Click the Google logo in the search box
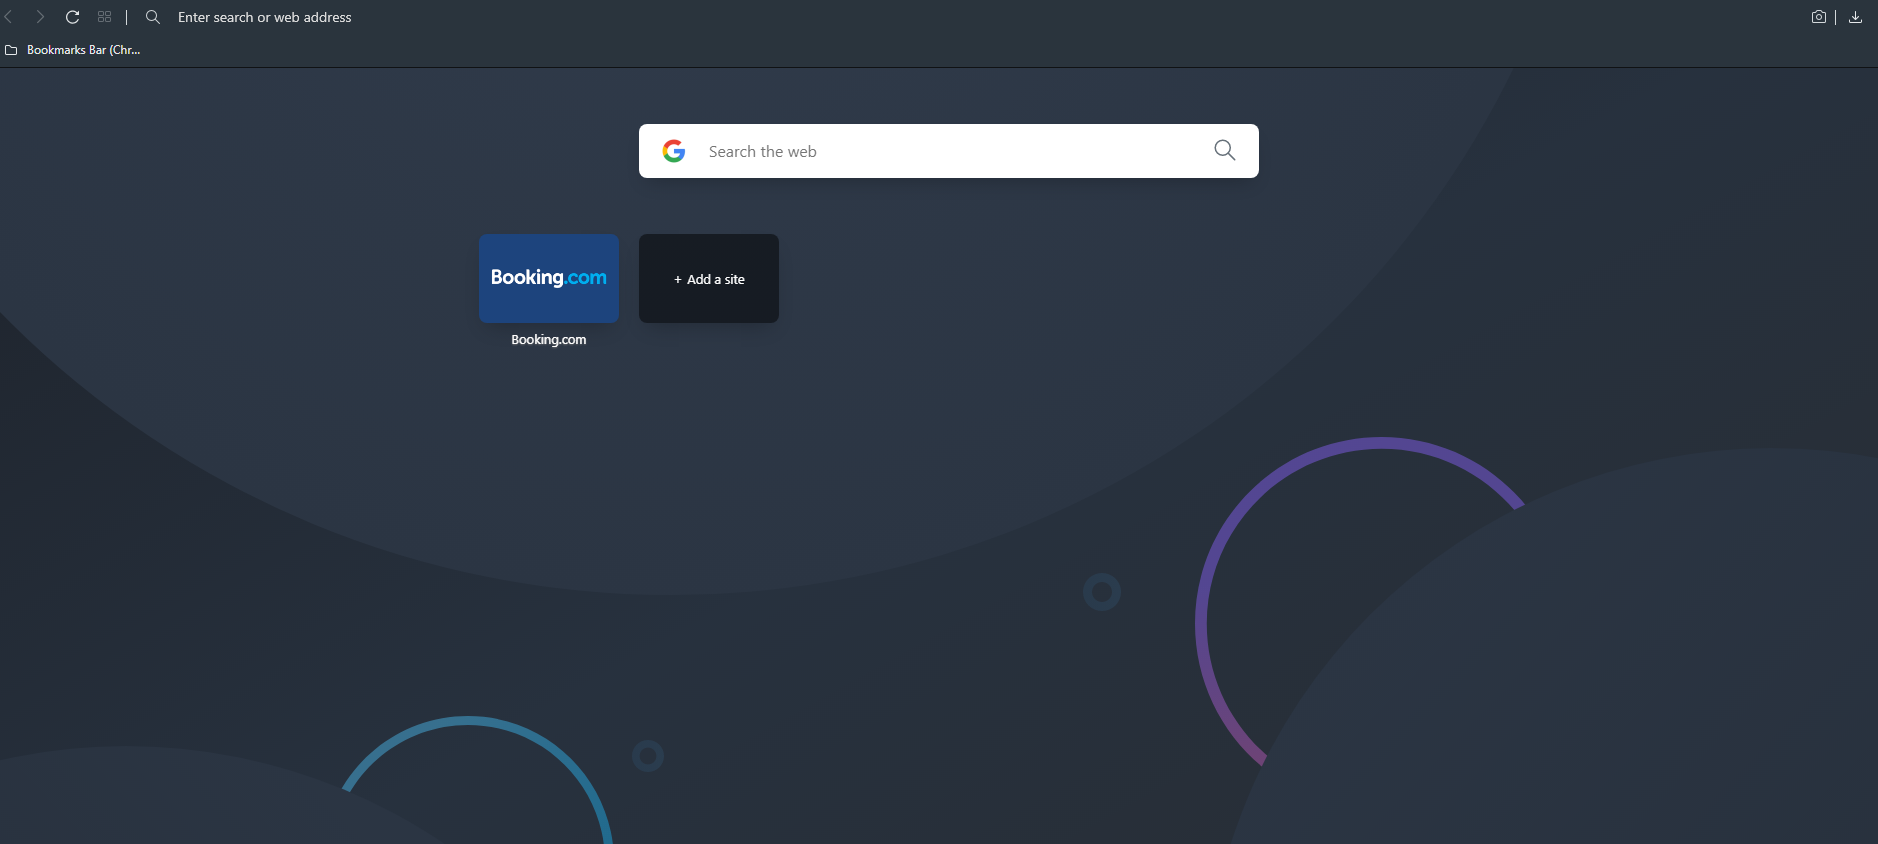The image size is (1878, 844). [674, 151]
